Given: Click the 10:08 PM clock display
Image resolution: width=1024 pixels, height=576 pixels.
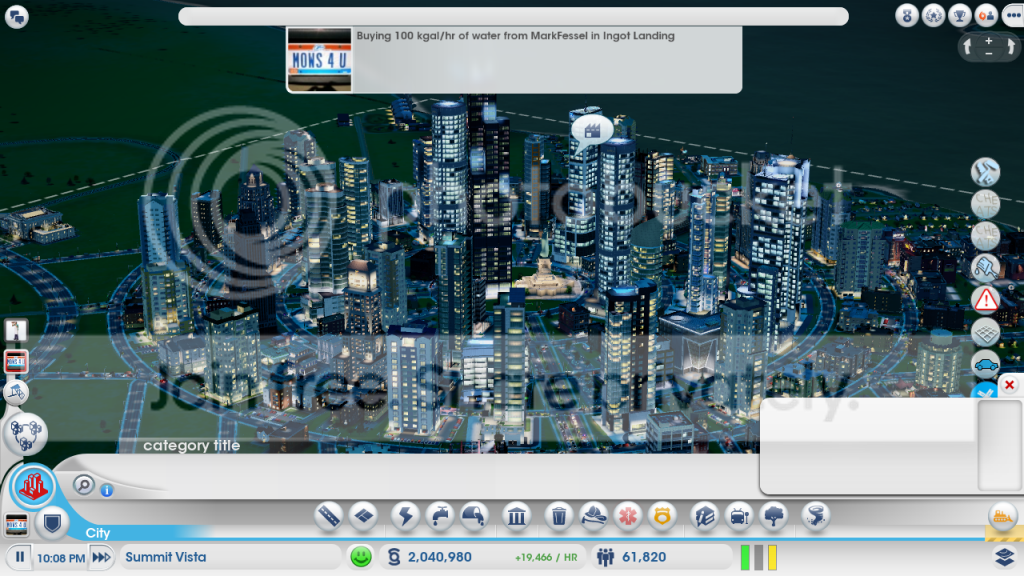Looking at the screenshot, I should click(61, 558).
